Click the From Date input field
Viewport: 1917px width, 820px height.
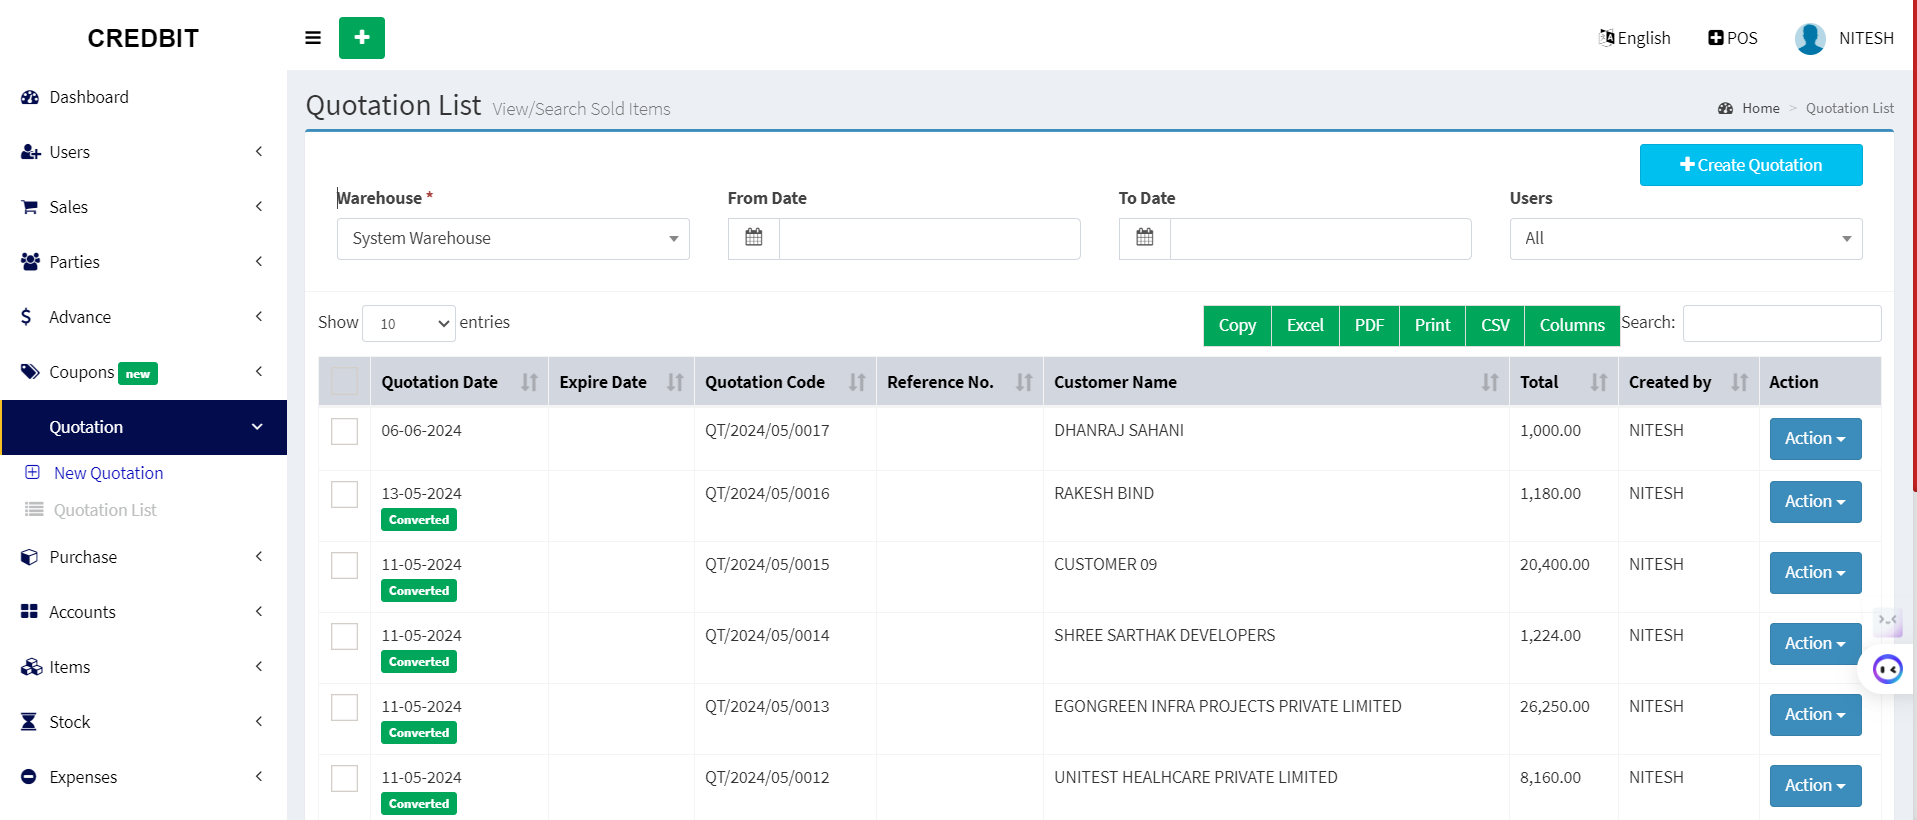[929, 238]
